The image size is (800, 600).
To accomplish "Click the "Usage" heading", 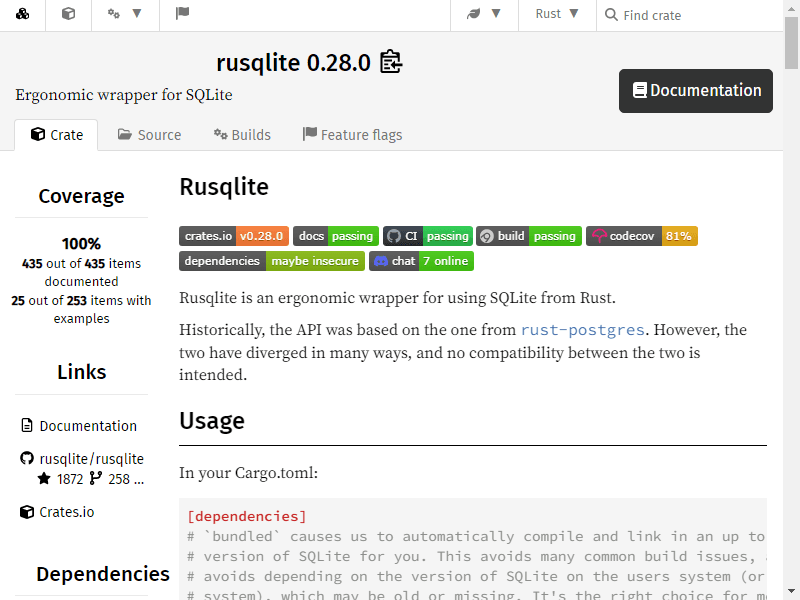I will (212, 421).
